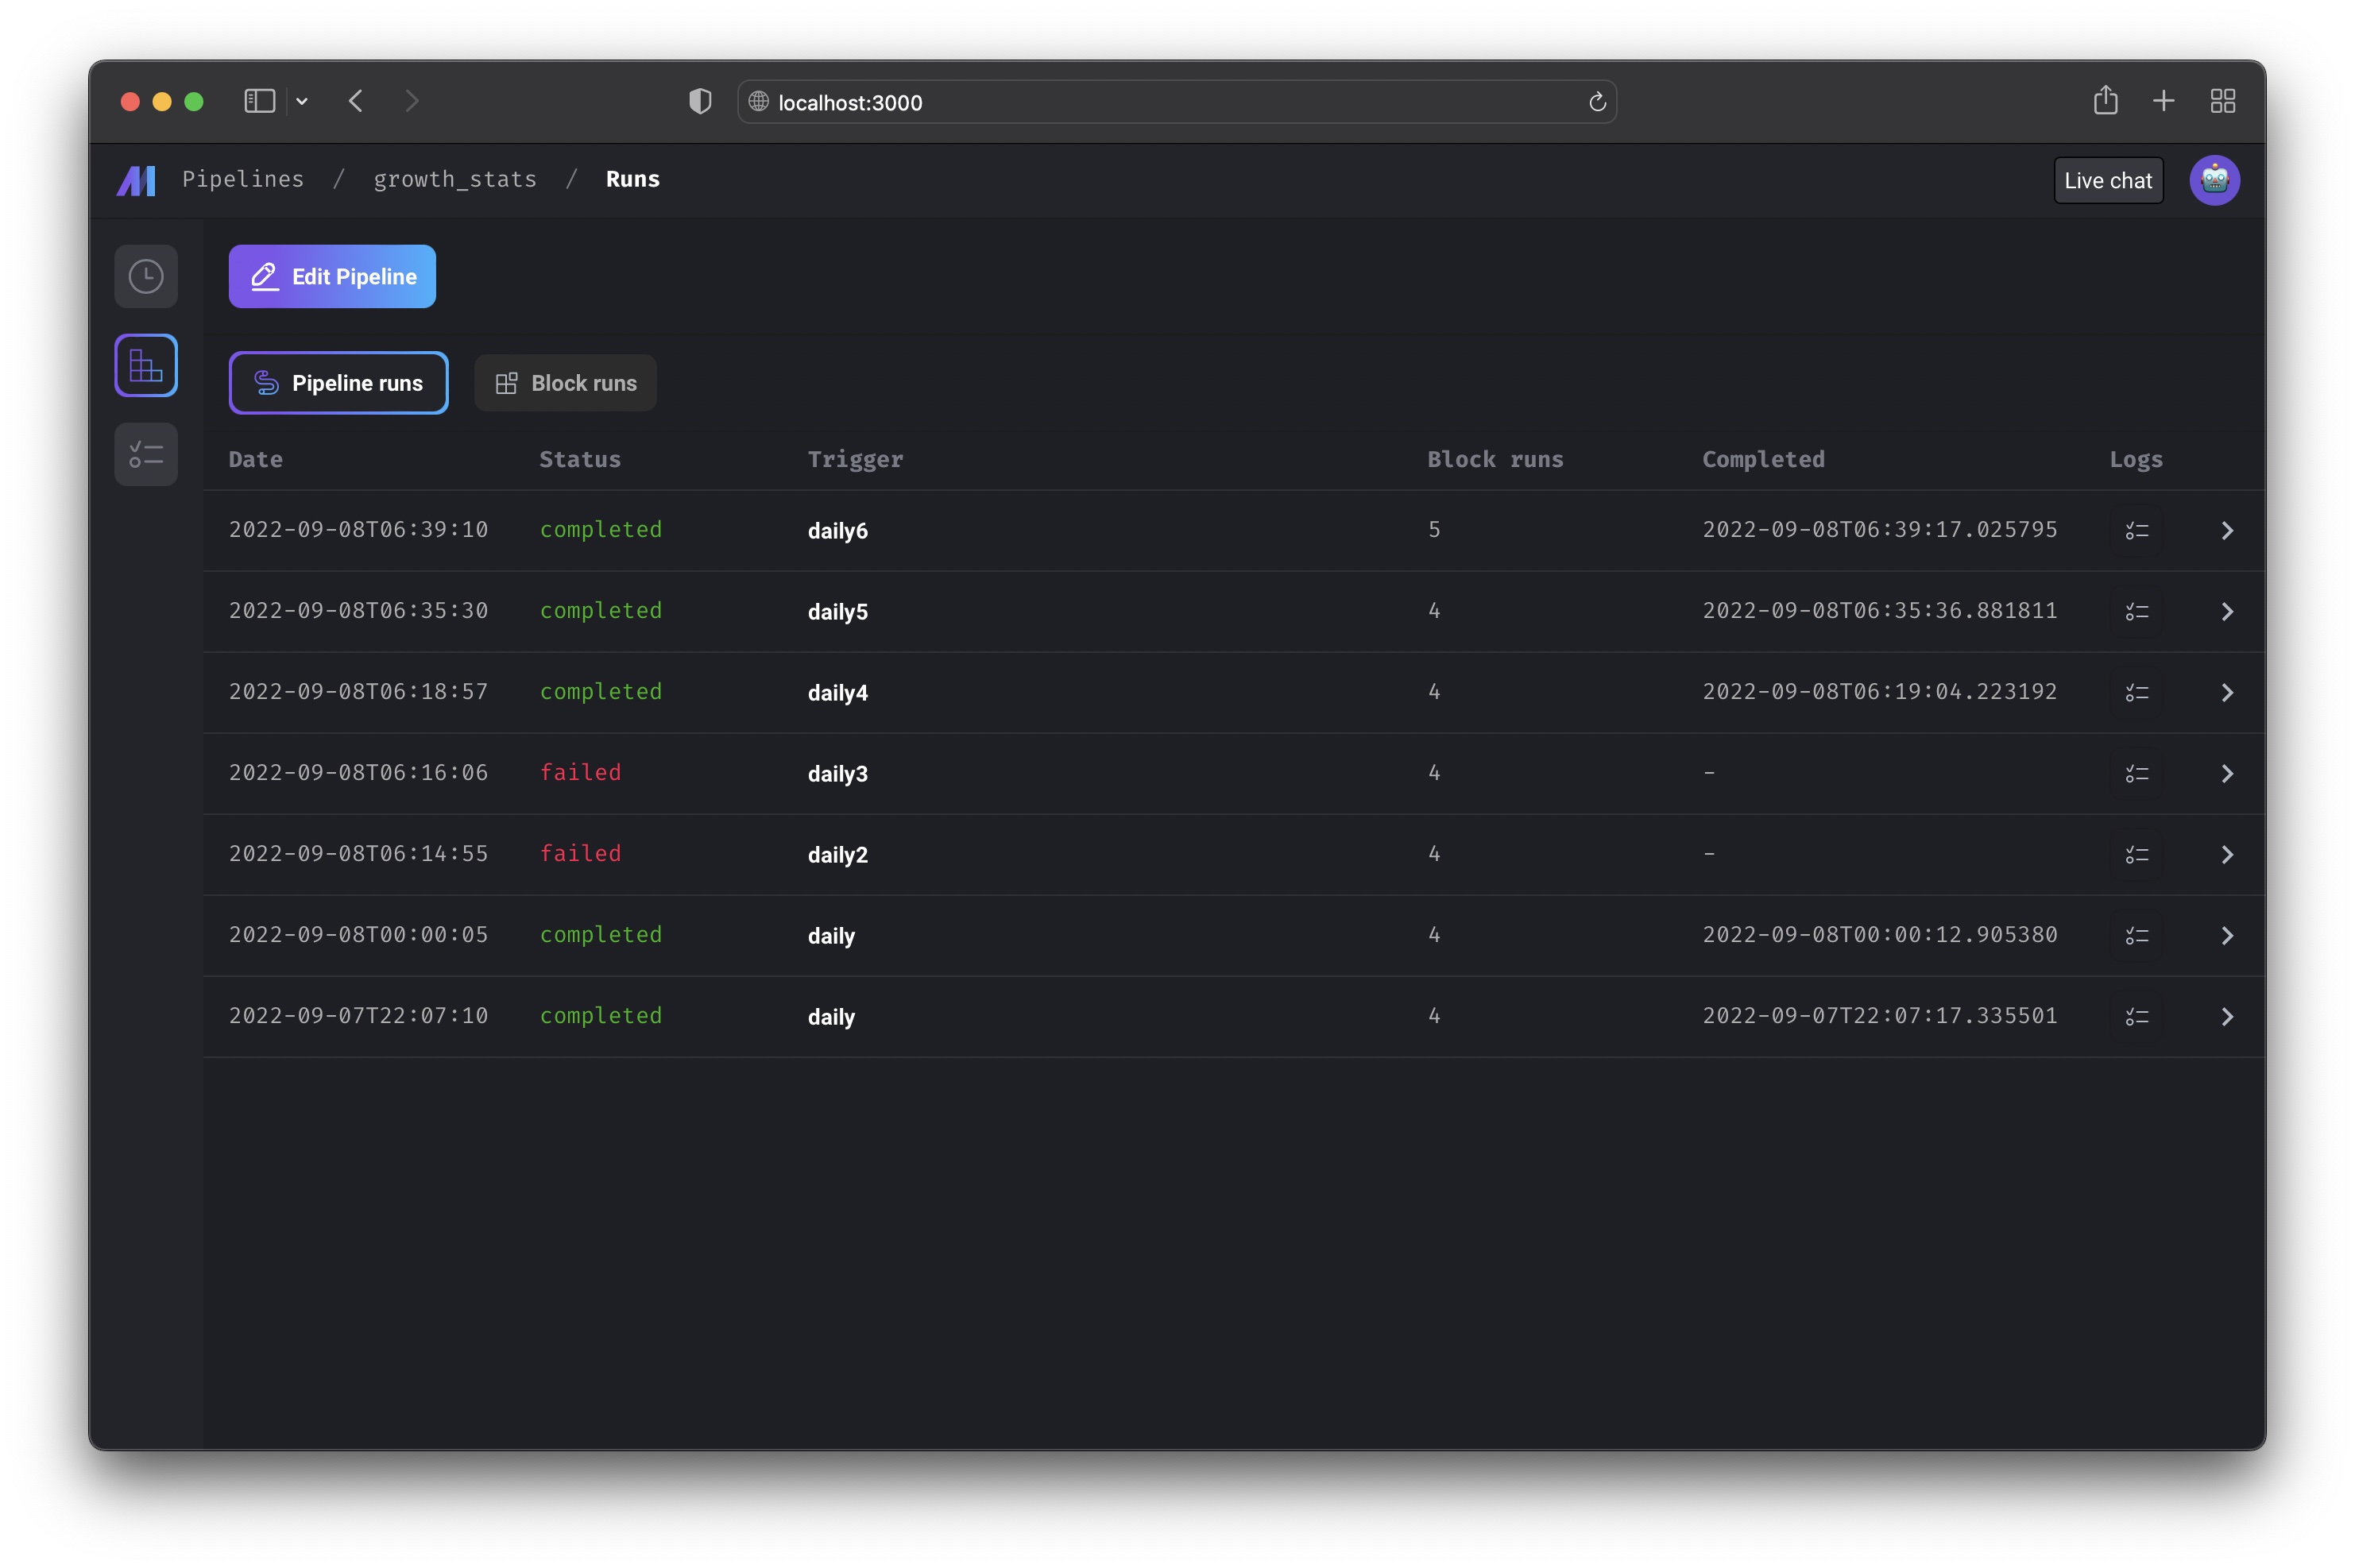
Task: Open logs icon for daily5 run
Action: (2136, 612)
